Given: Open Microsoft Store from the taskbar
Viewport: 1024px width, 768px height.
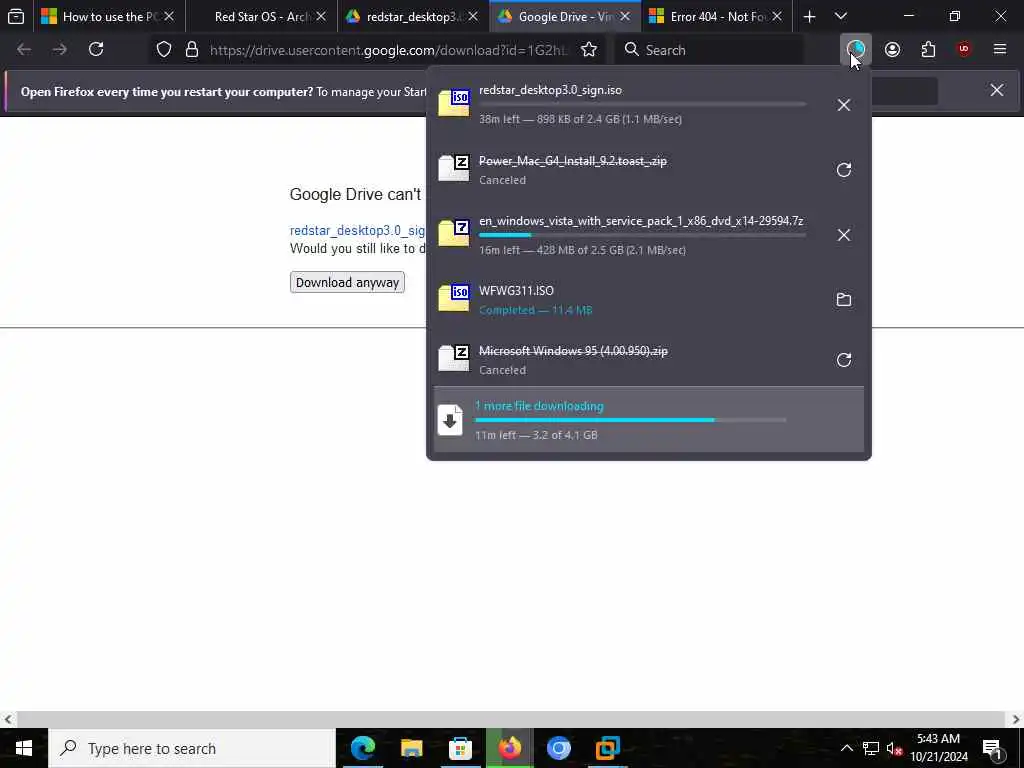Looking at the screenshot, I should click(460, 748).
